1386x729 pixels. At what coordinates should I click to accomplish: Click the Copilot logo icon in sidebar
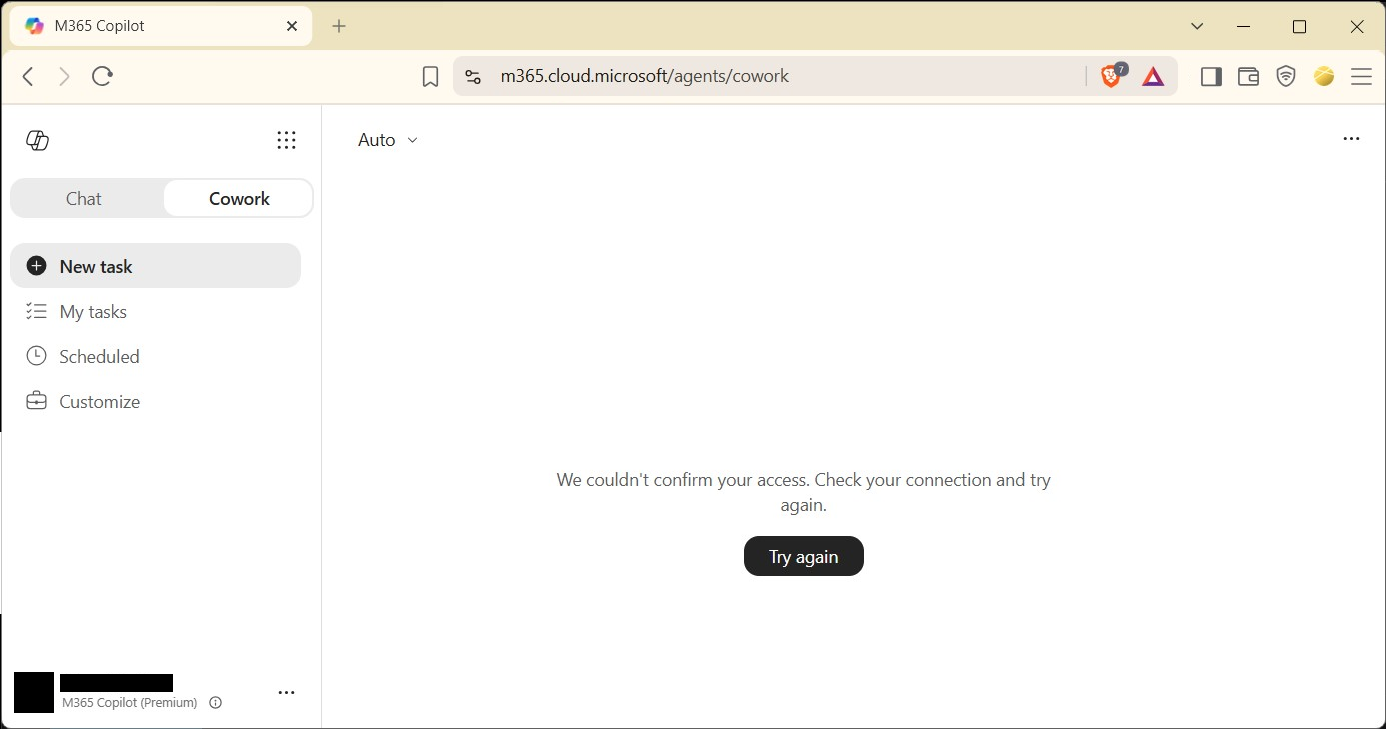click(x=37, y=140)
